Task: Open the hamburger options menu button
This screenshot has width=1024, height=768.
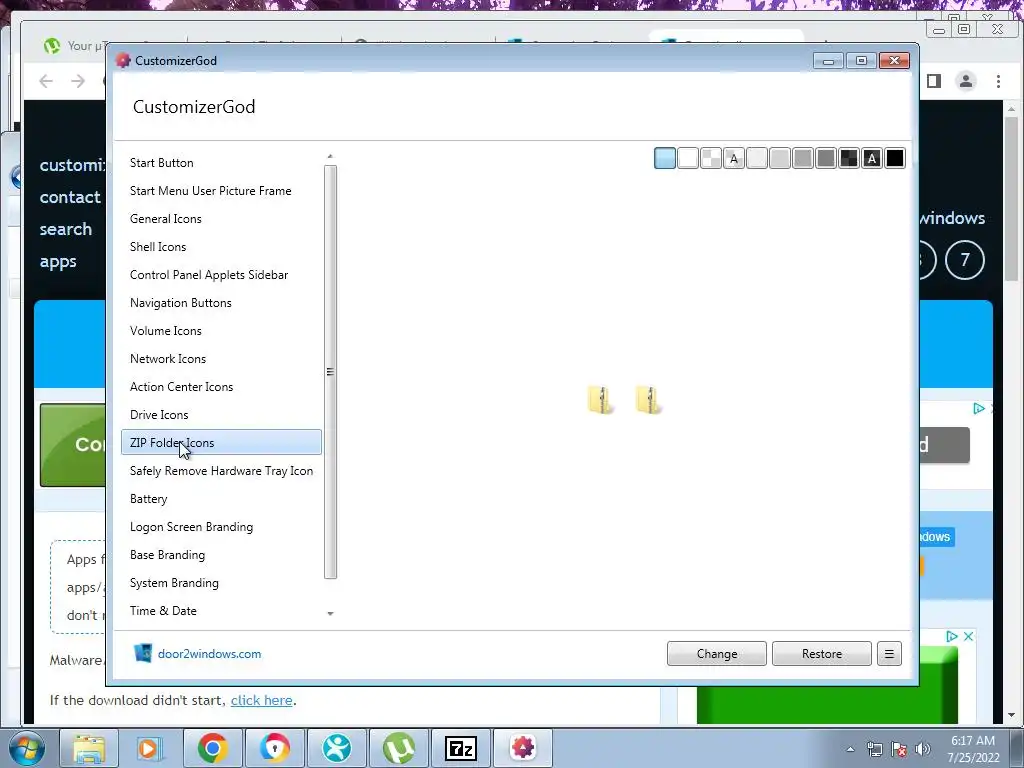Action: click(x=889, y=654)
